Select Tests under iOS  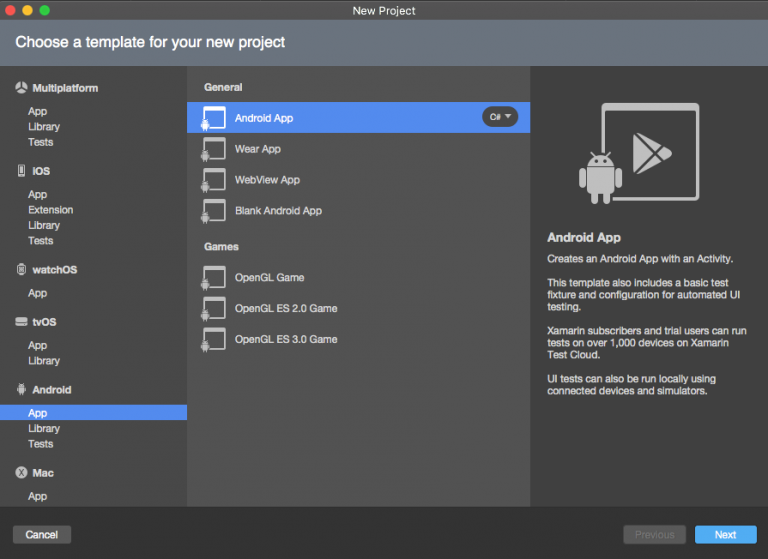[41, 241]
